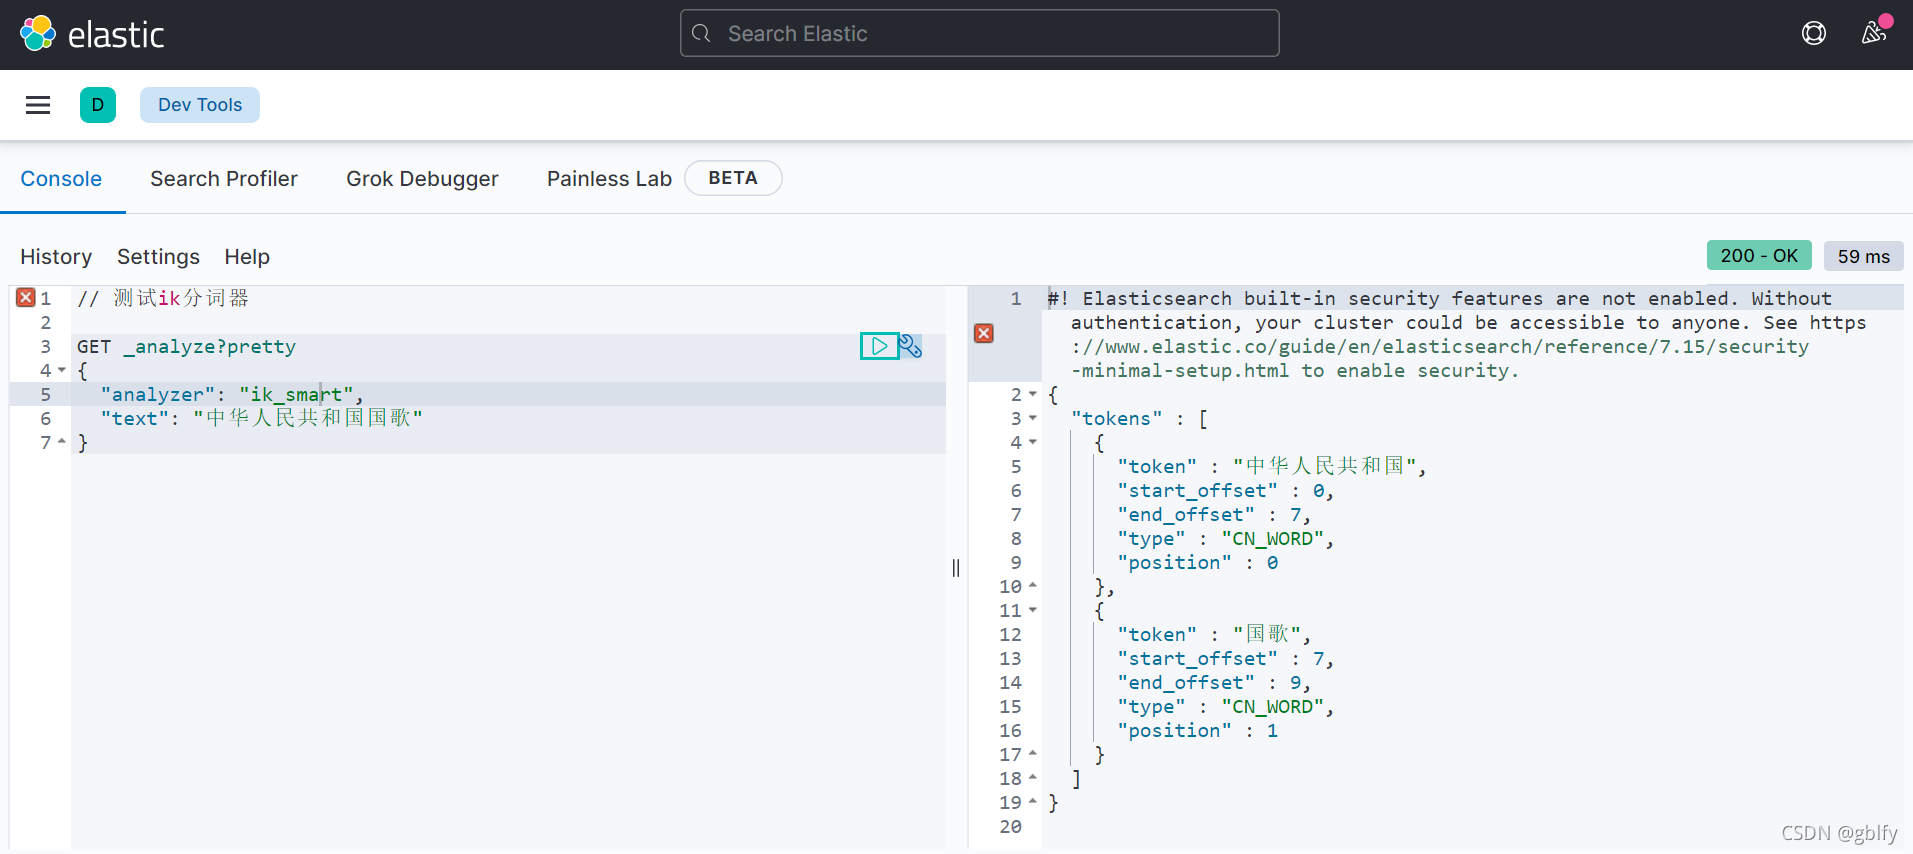Click the BETA badge
Screen dimensions: 1913x854
(x=733, y=178)
